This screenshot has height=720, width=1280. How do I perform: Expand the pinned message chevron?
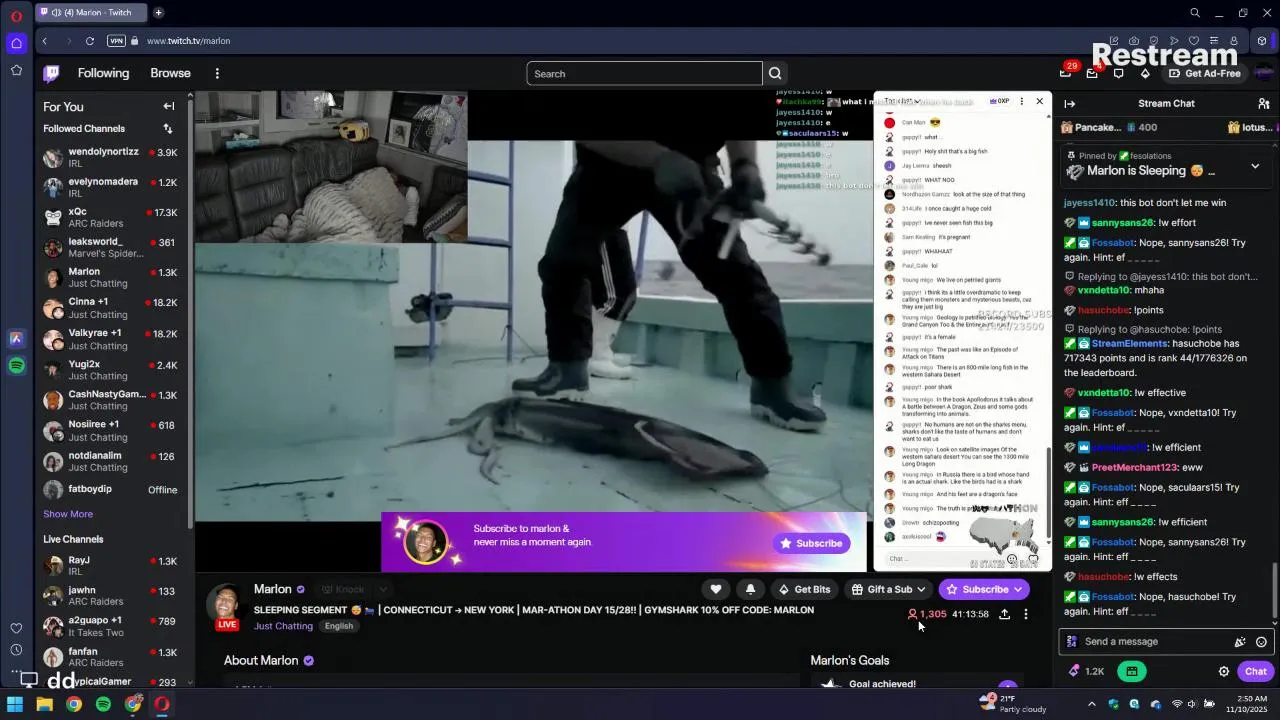pos(1255,167)
